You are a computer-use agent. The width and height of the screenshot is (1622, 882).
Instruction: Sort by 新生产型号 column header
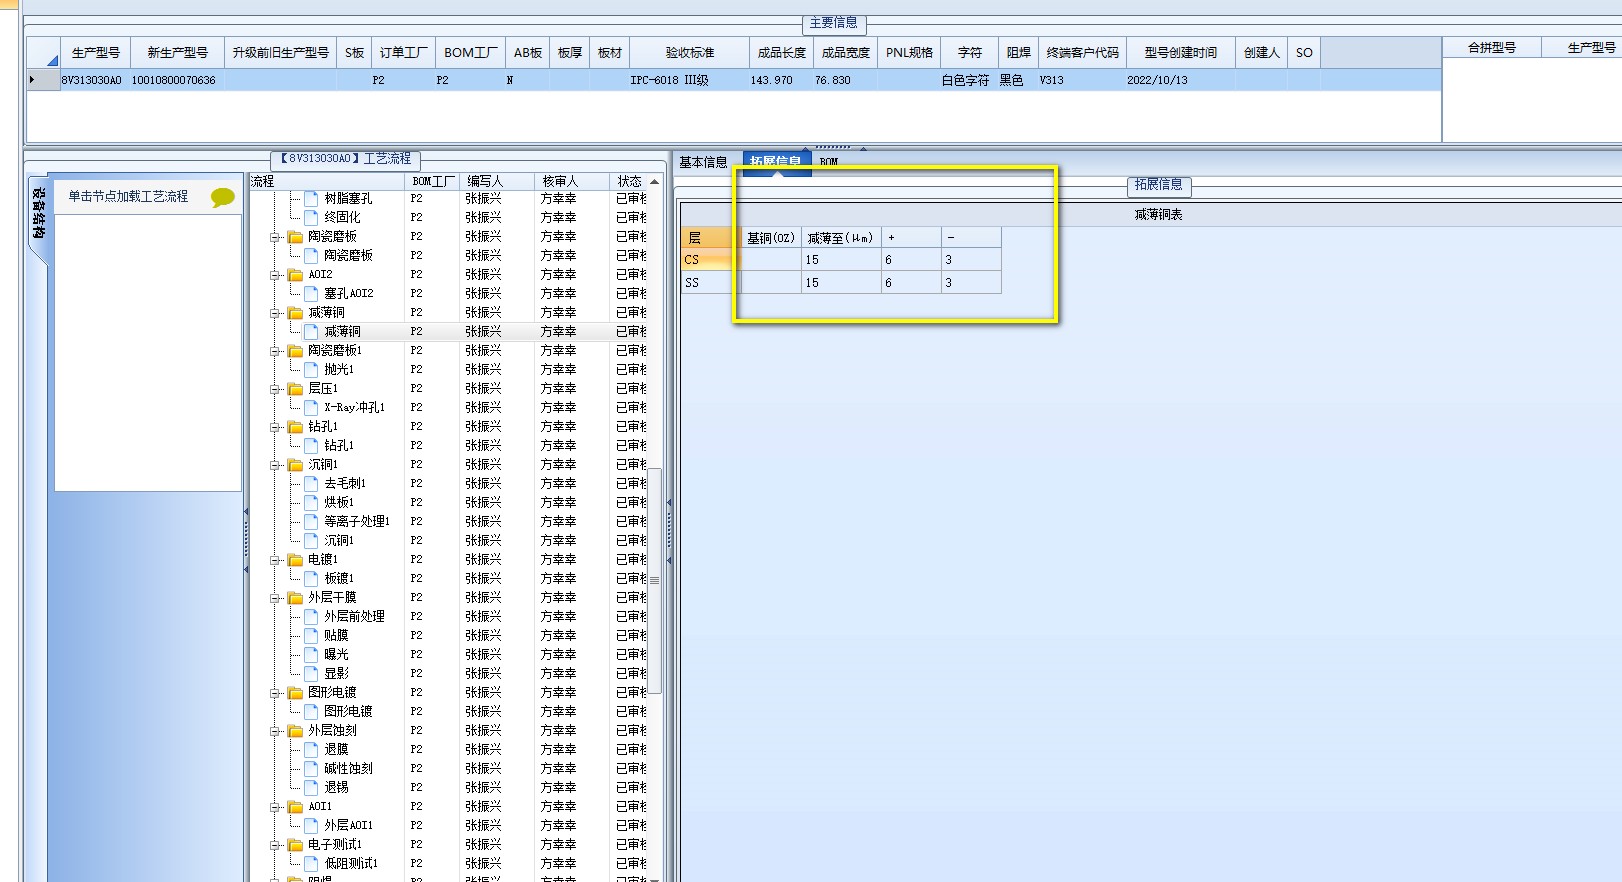(x=177, y=53)
